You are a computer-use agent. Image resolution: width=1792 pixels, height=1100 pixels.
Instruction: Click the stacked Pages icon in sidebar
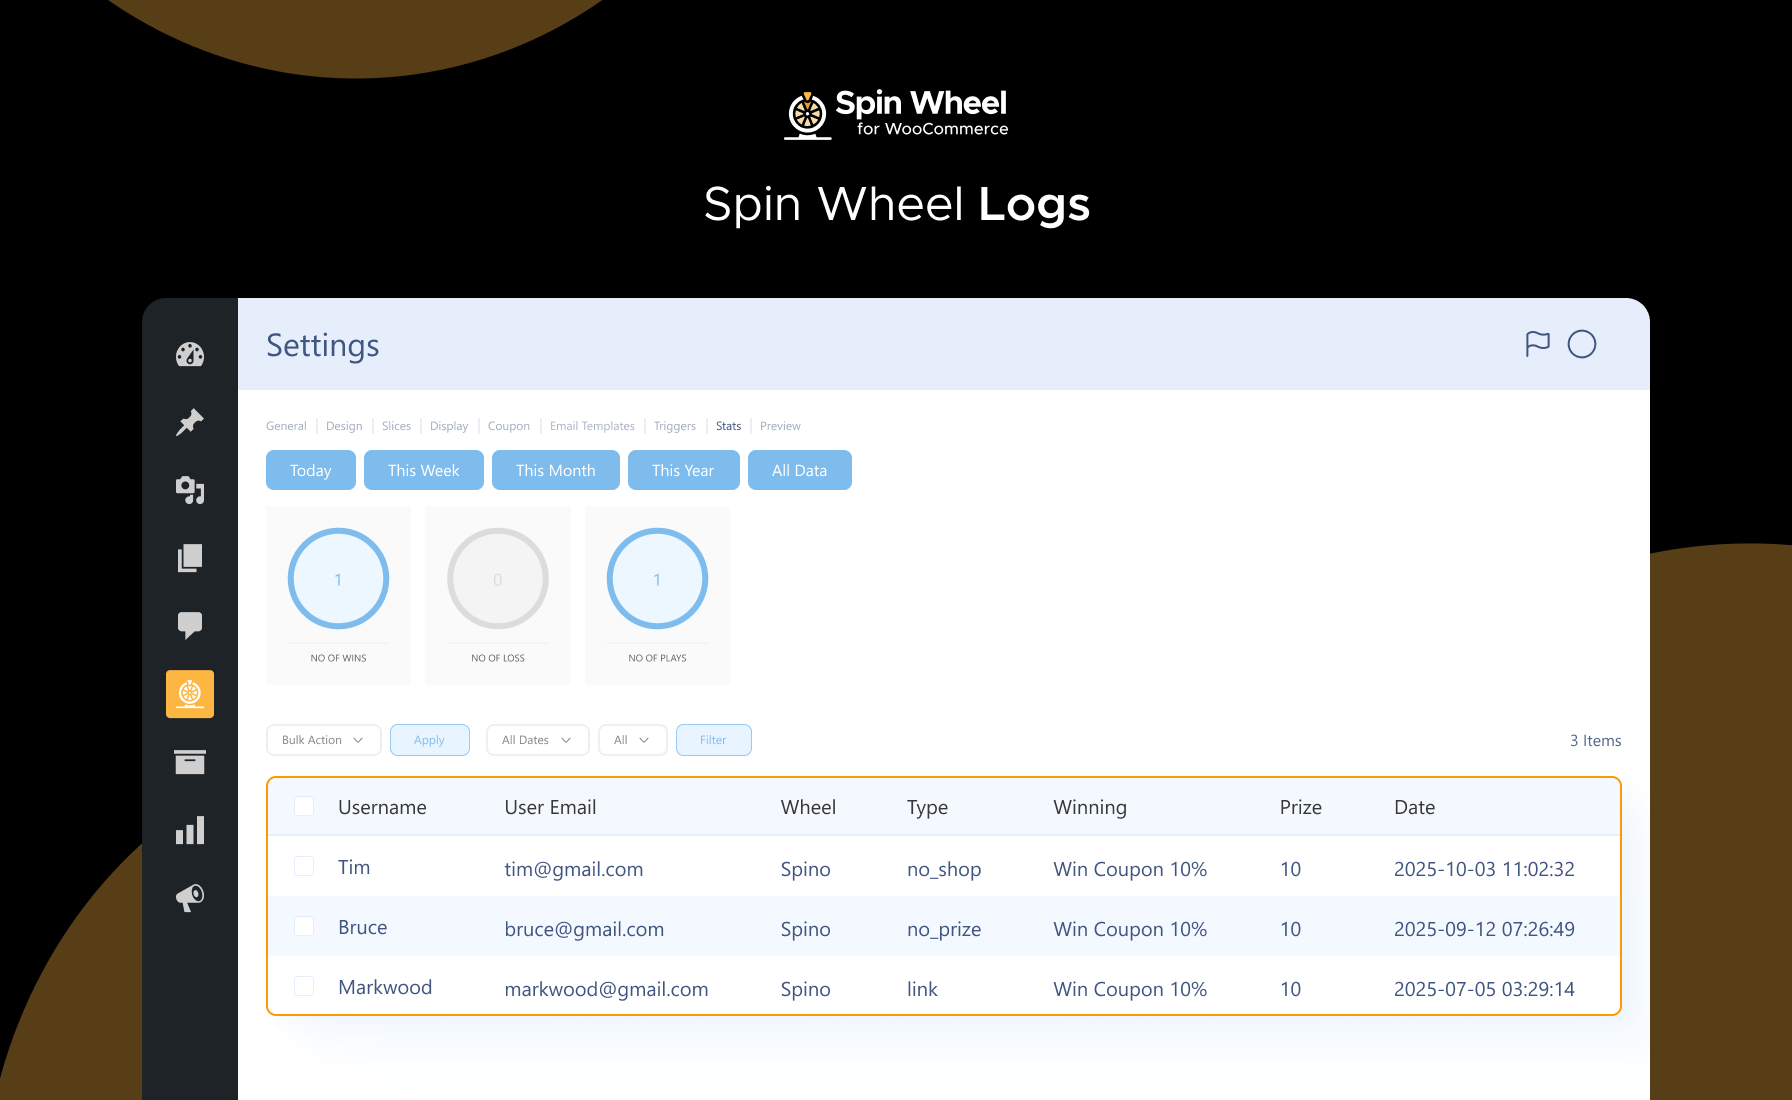click(x=190, y=558)
